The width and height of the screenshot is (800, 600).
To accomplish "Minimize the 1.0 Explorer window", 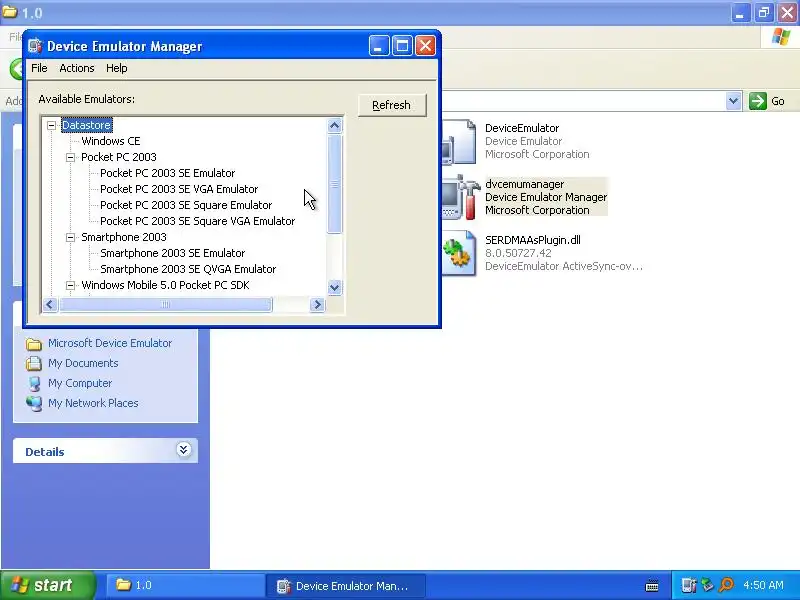I will [740, 13].
